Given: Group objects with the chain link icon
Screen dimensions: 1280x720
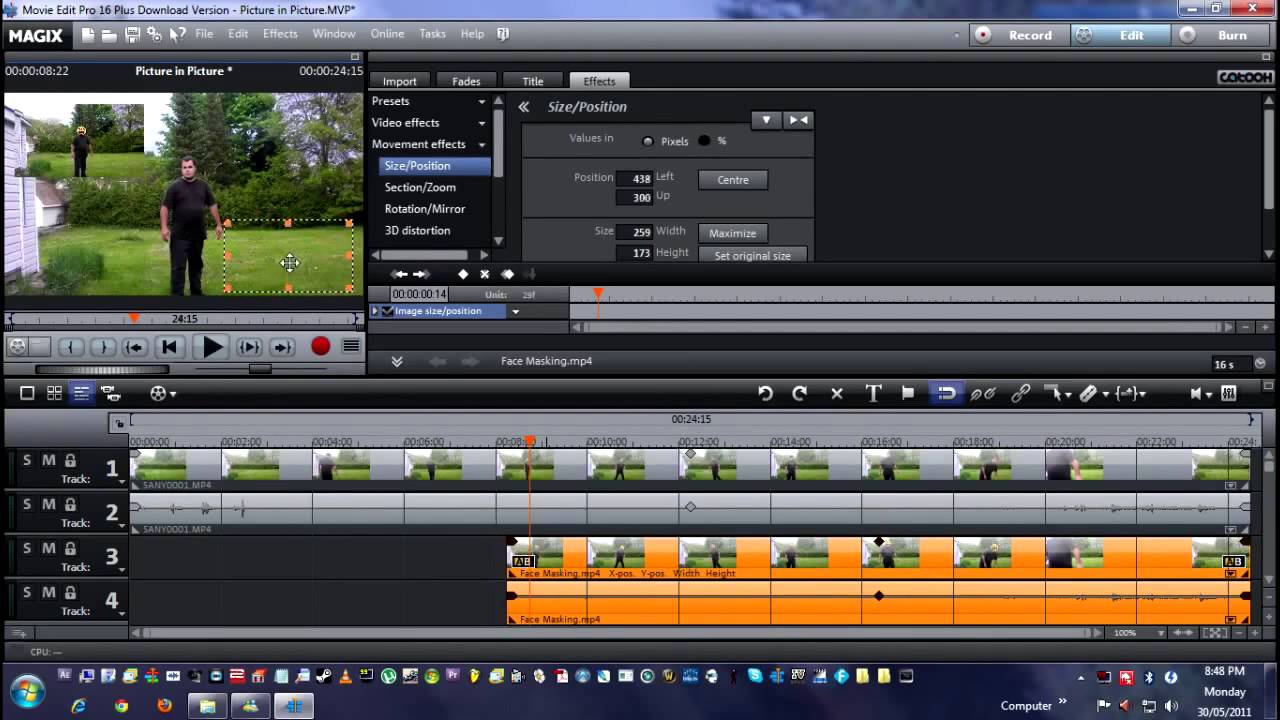Looking at the screenshot, I should coord(1020,394).
